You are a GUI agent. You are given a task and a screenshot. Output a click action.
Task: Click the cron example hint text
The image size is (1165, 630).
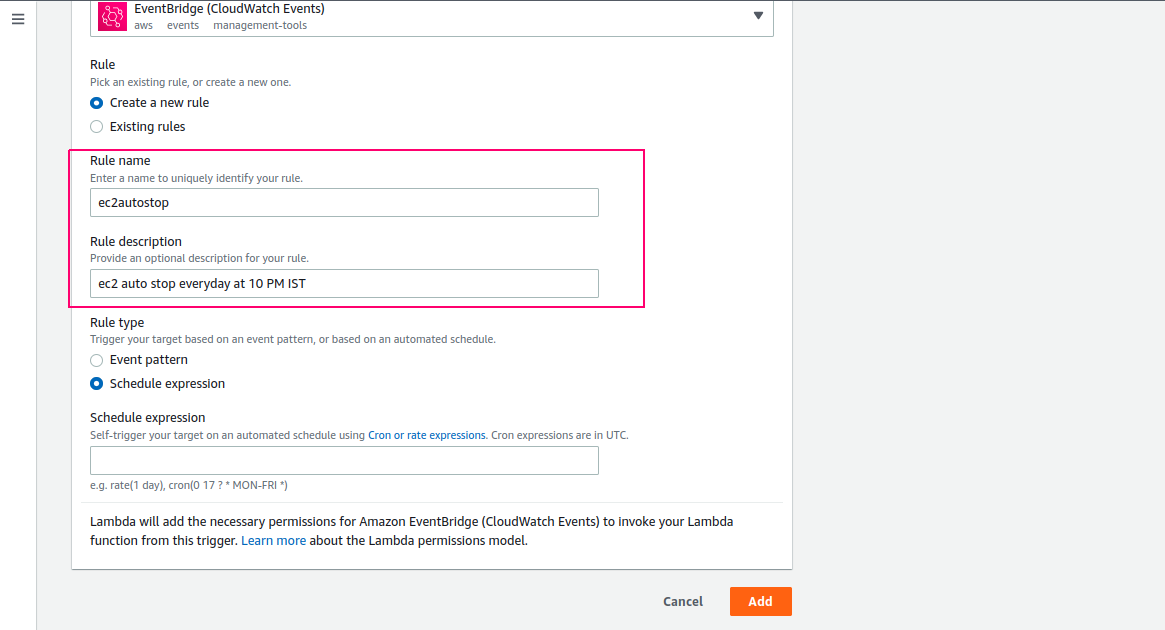189,485
